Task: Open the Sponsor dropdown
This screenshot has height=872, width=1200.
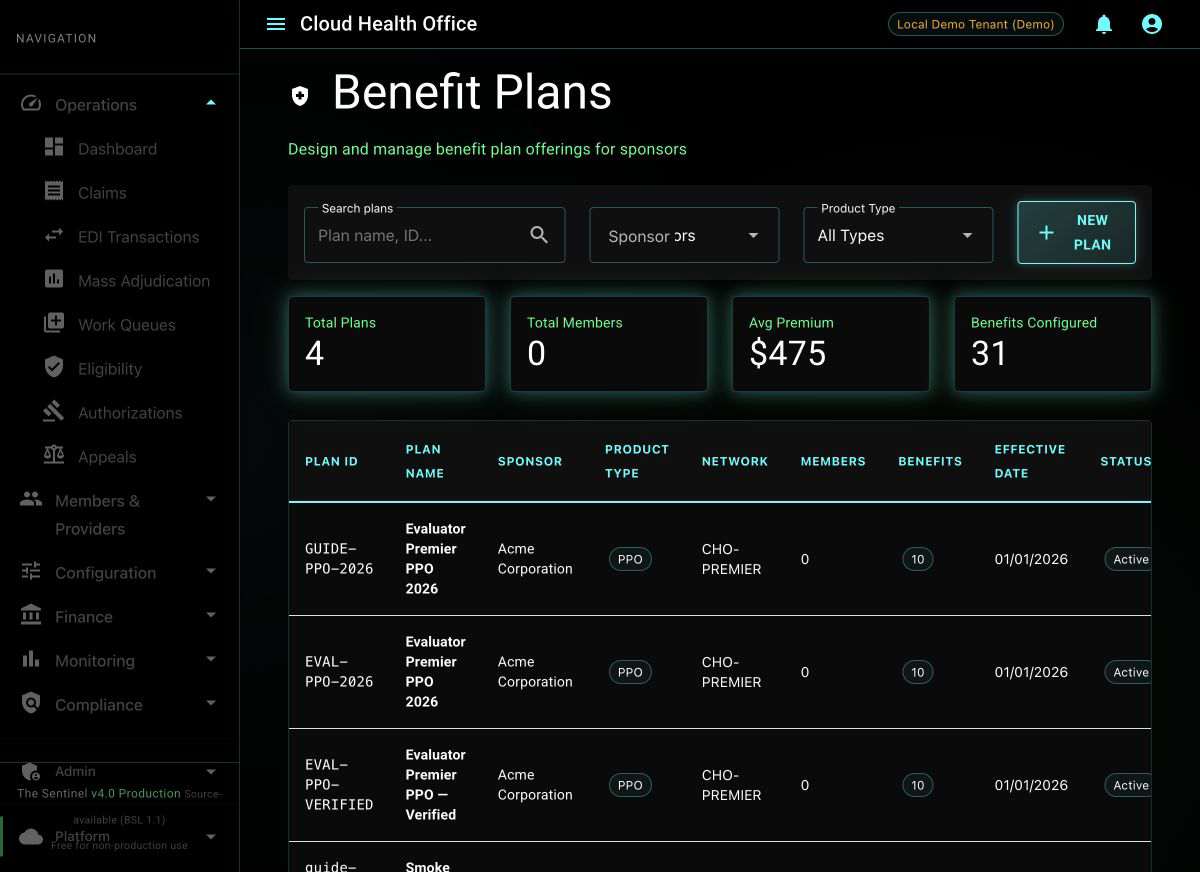Action: pyautogui.click(x=684, y=235)
